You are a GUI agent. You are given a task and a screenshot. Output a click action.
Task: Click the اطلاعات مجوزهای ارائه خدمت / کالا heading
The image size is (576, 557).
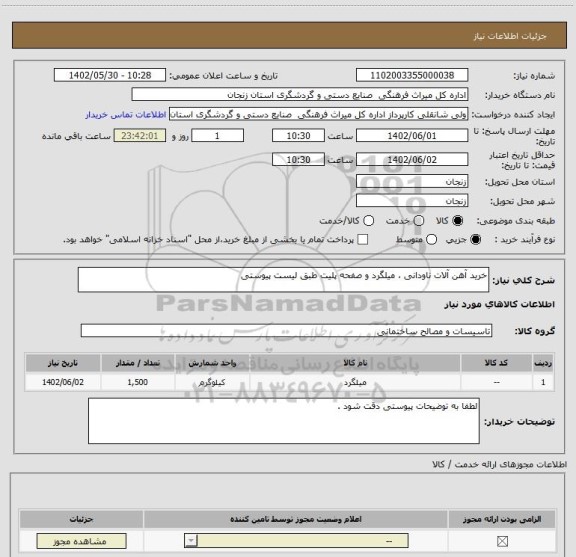click(500, 464)
